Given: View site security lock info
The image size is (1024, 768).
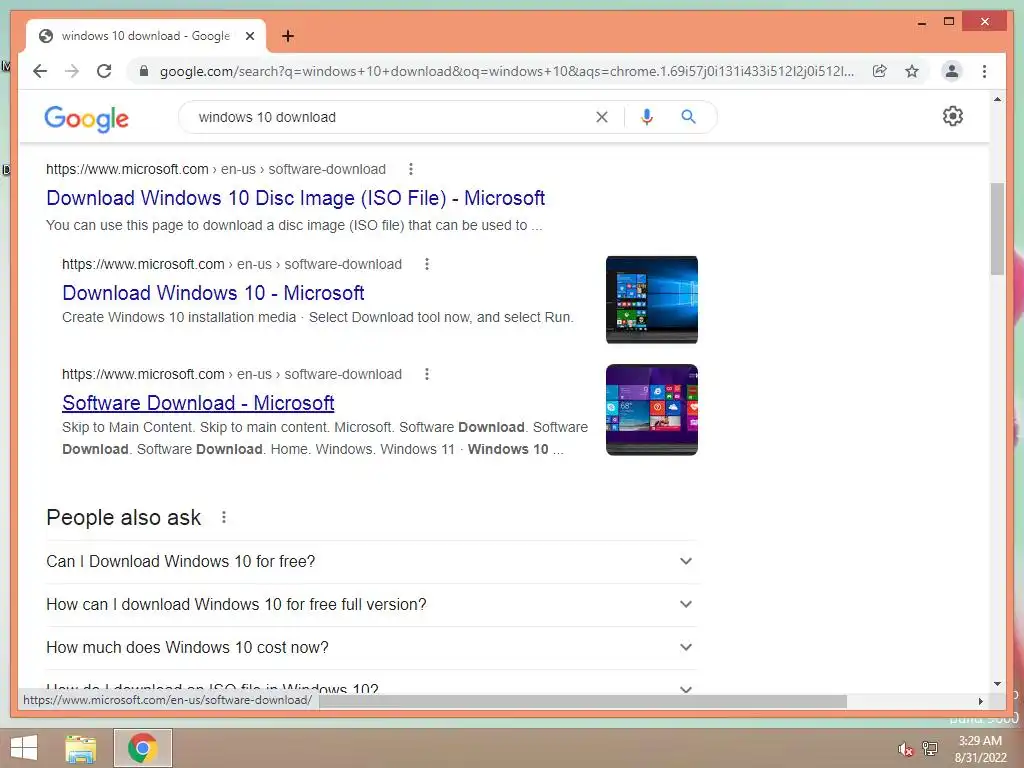Looking at the screenshot, I should [144, 71].
